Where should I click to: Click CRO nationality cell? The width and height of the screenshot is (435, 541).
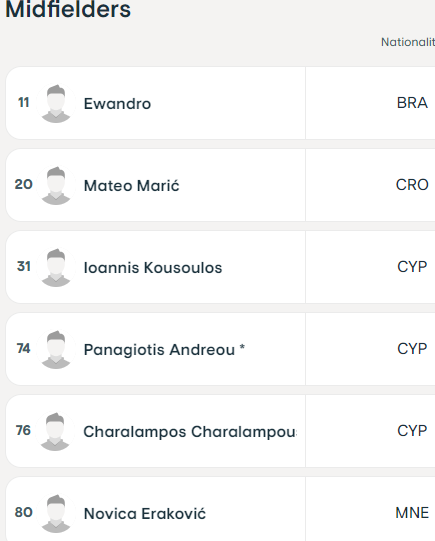point(412,185)
